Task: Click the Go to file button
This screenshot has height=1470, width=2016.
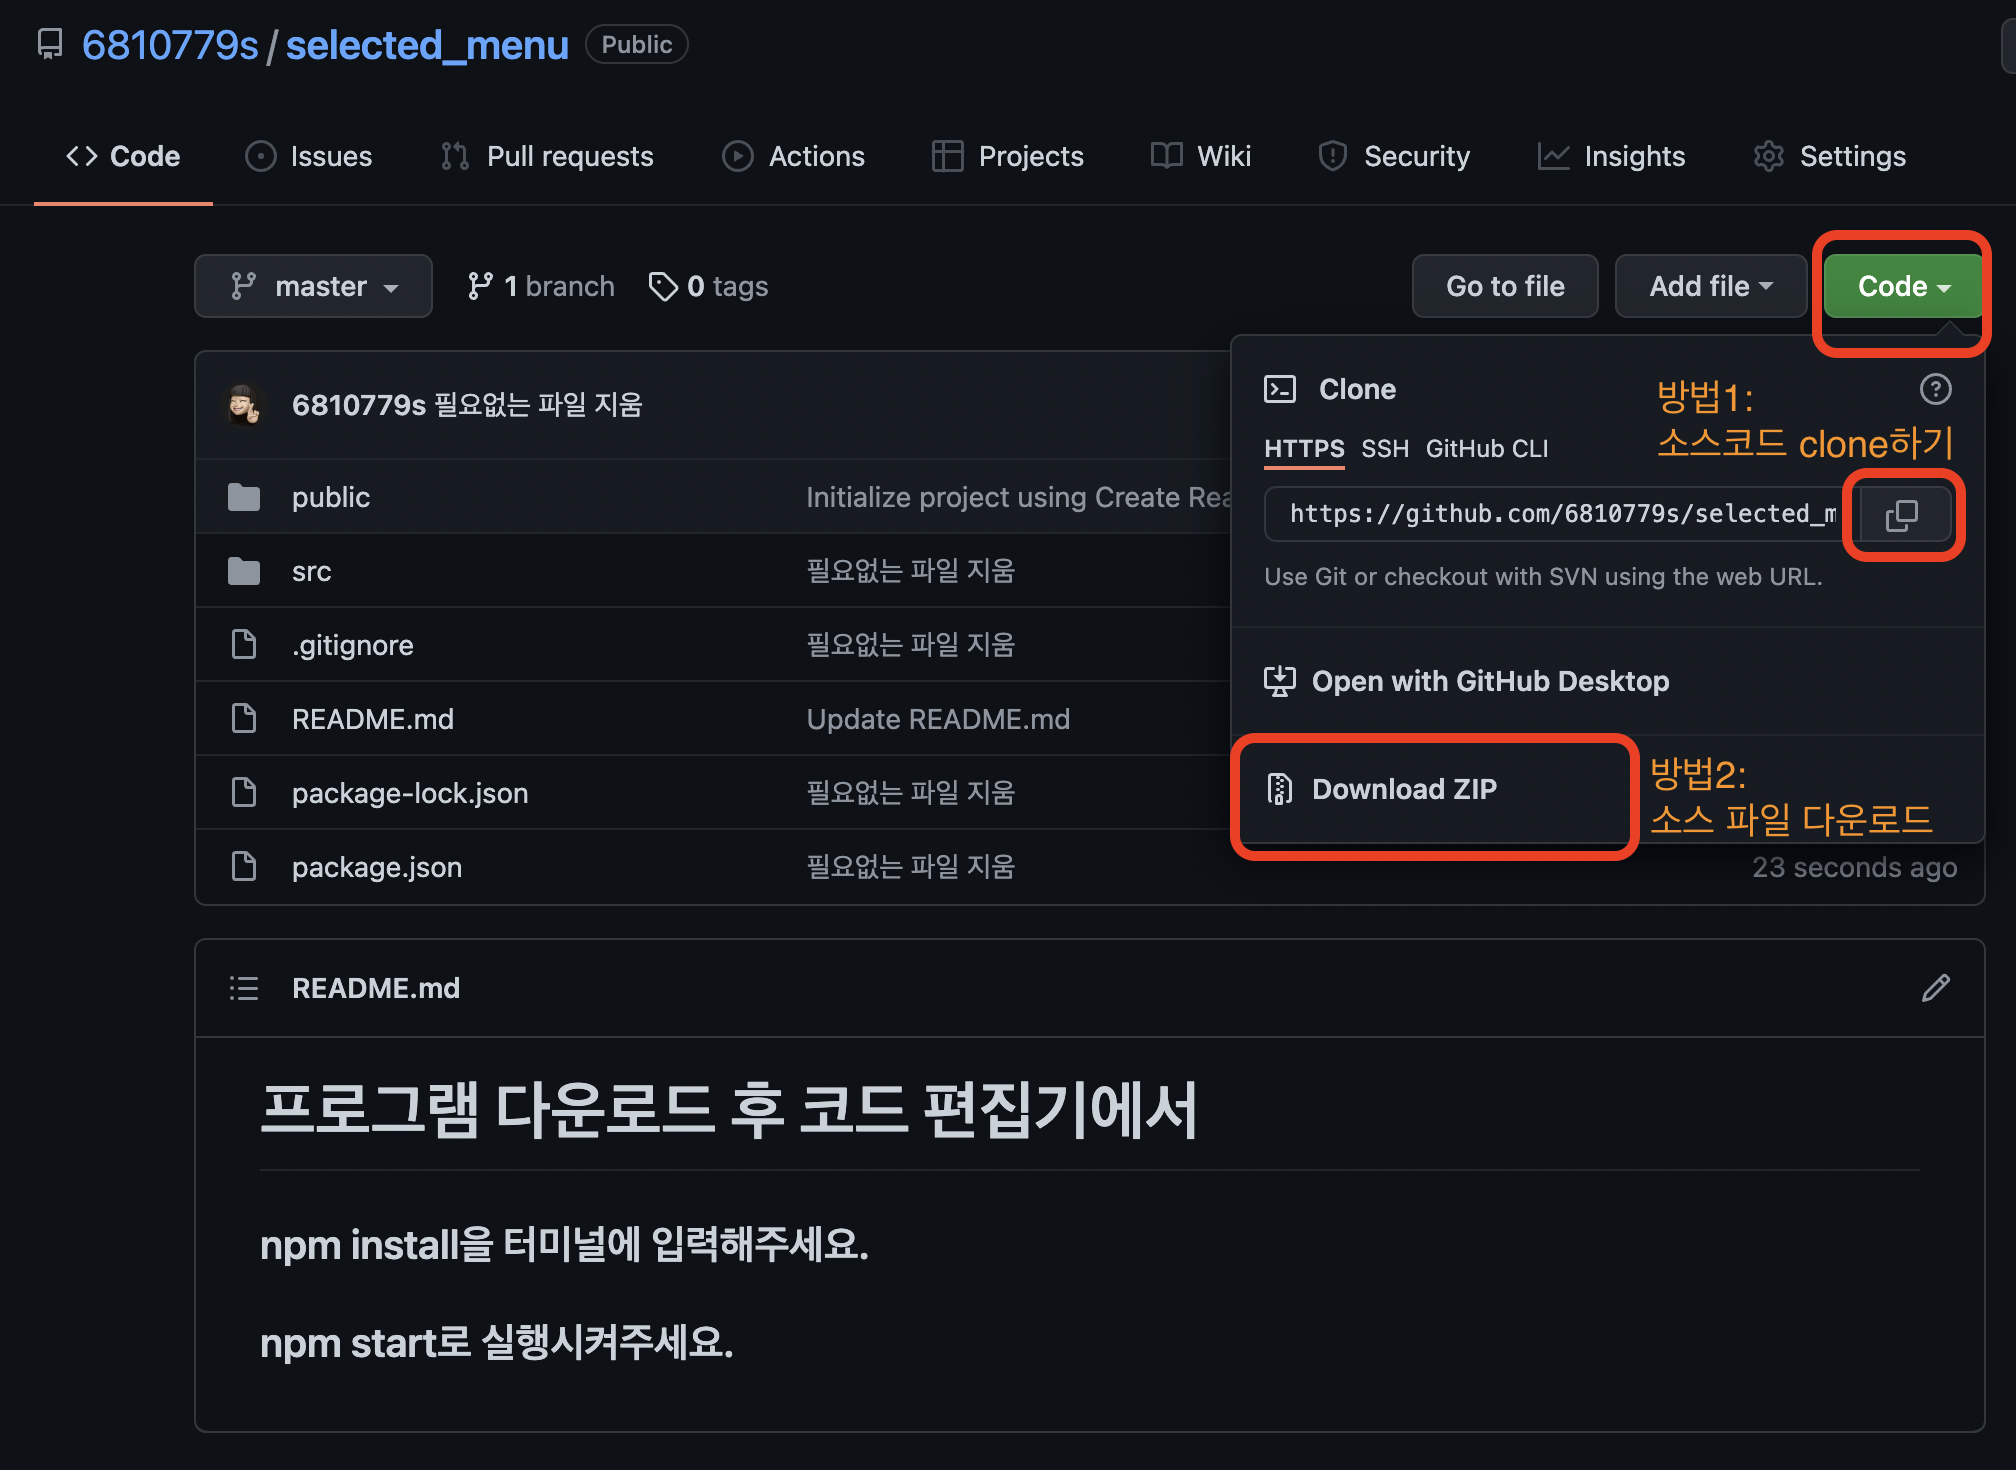Action: pyautogui.click(x=1504, y=286)
